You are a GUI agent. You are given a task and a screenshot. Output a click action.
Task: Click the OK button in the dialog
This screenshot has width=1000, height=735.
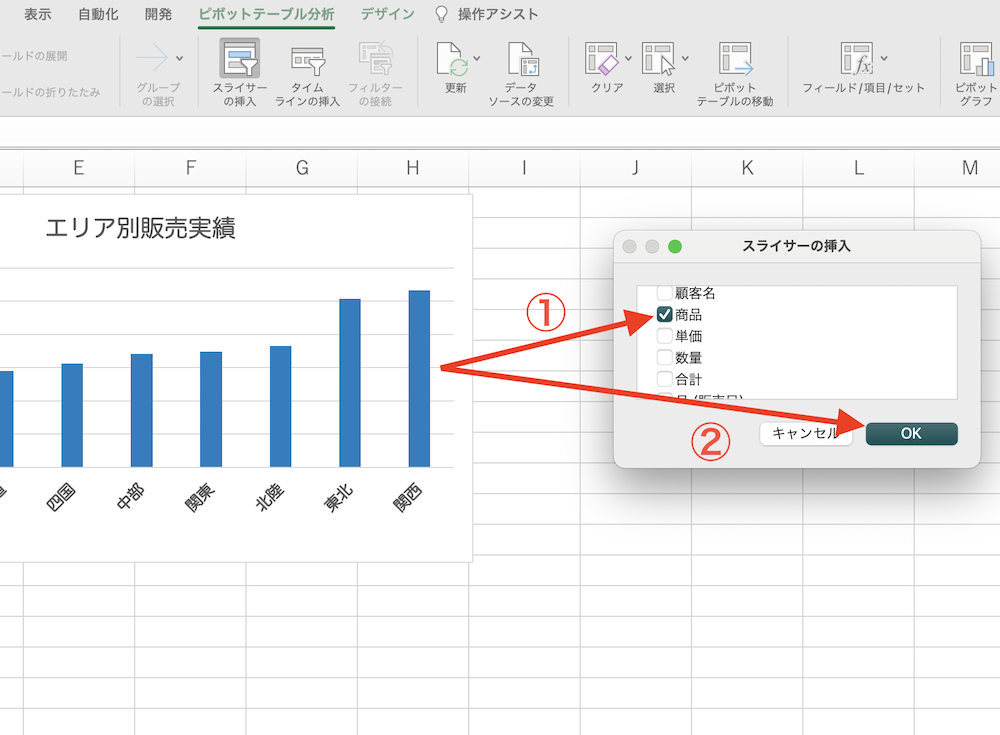(x=911, y=434)
